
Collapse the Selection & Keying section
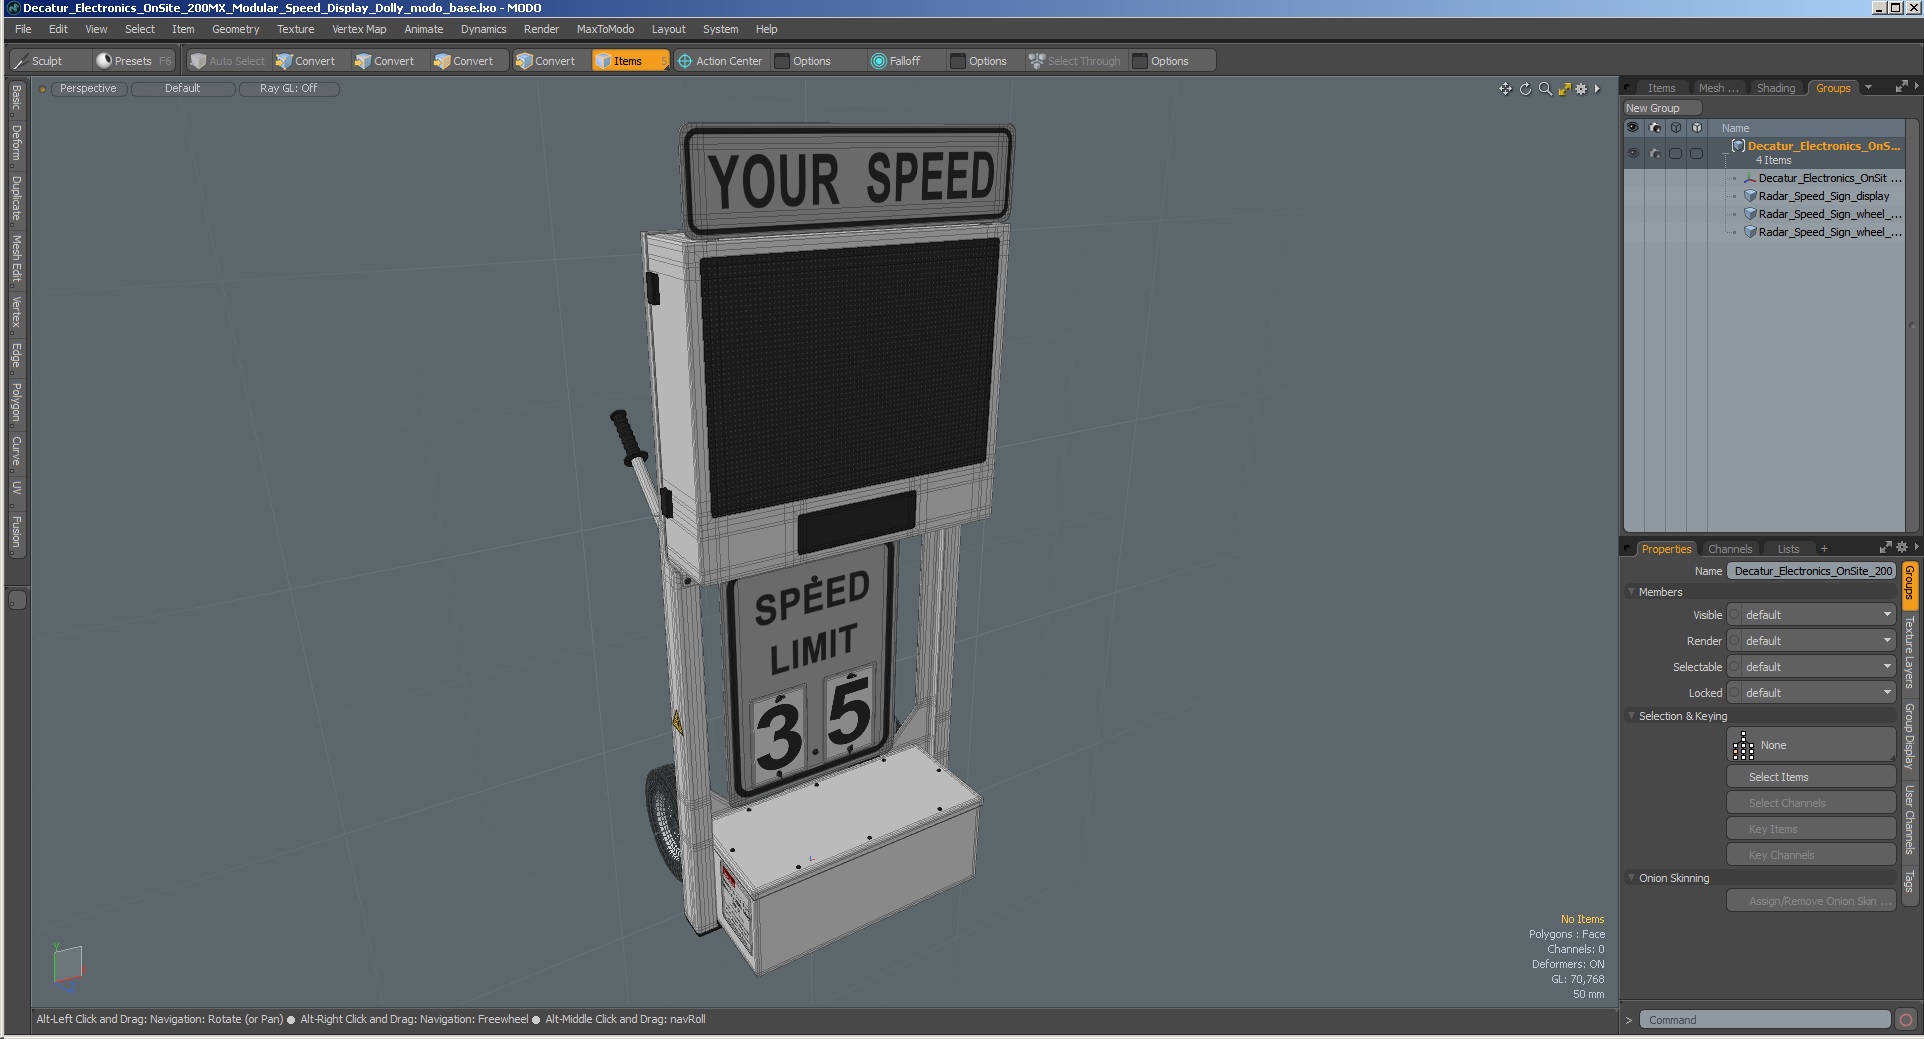click(1631, 716)
